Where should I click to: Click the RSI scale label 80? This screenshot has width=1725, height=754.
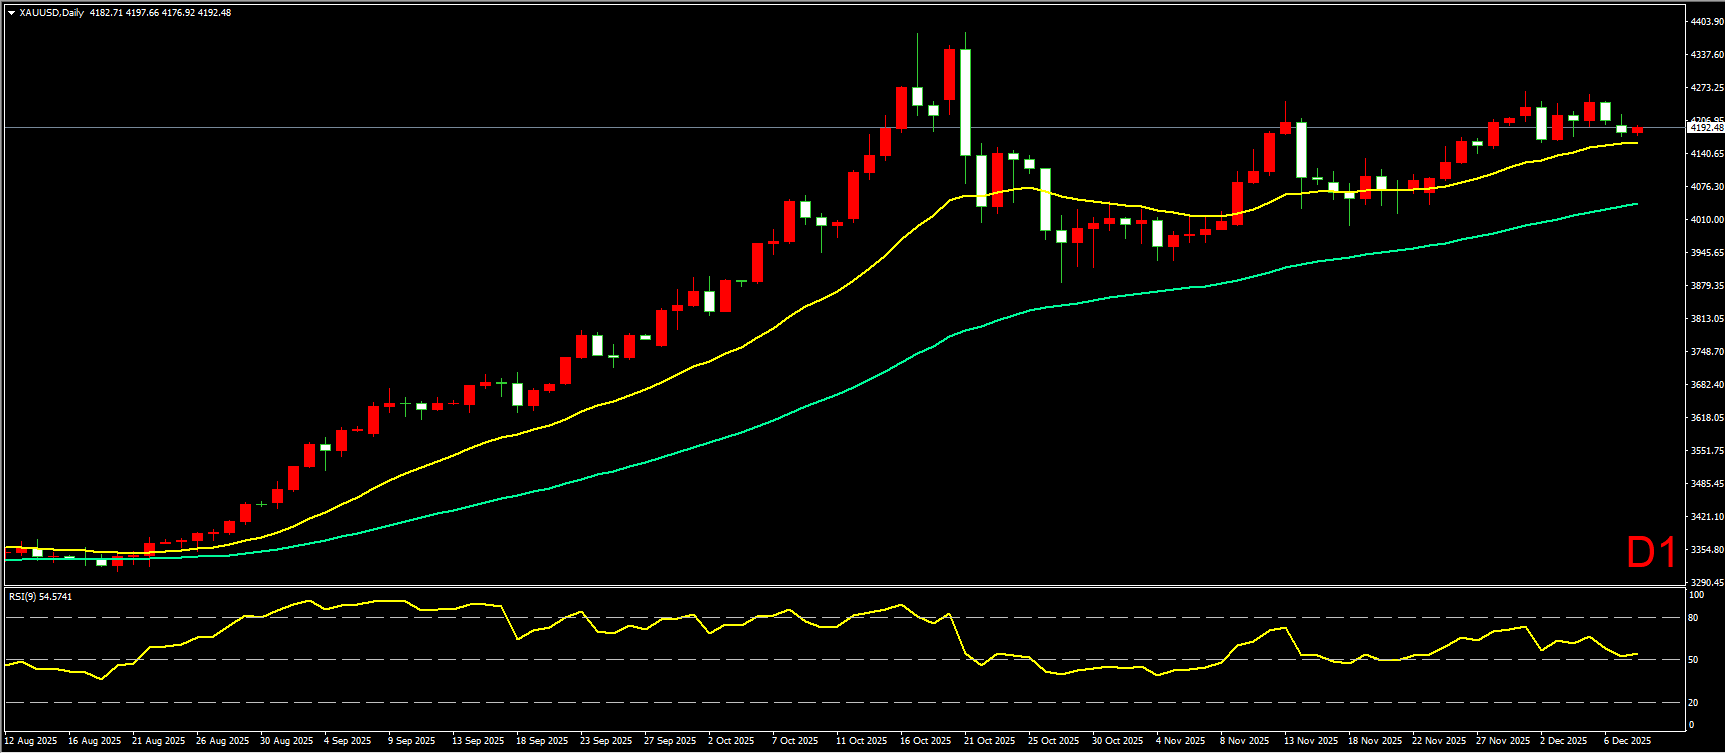1693,618
